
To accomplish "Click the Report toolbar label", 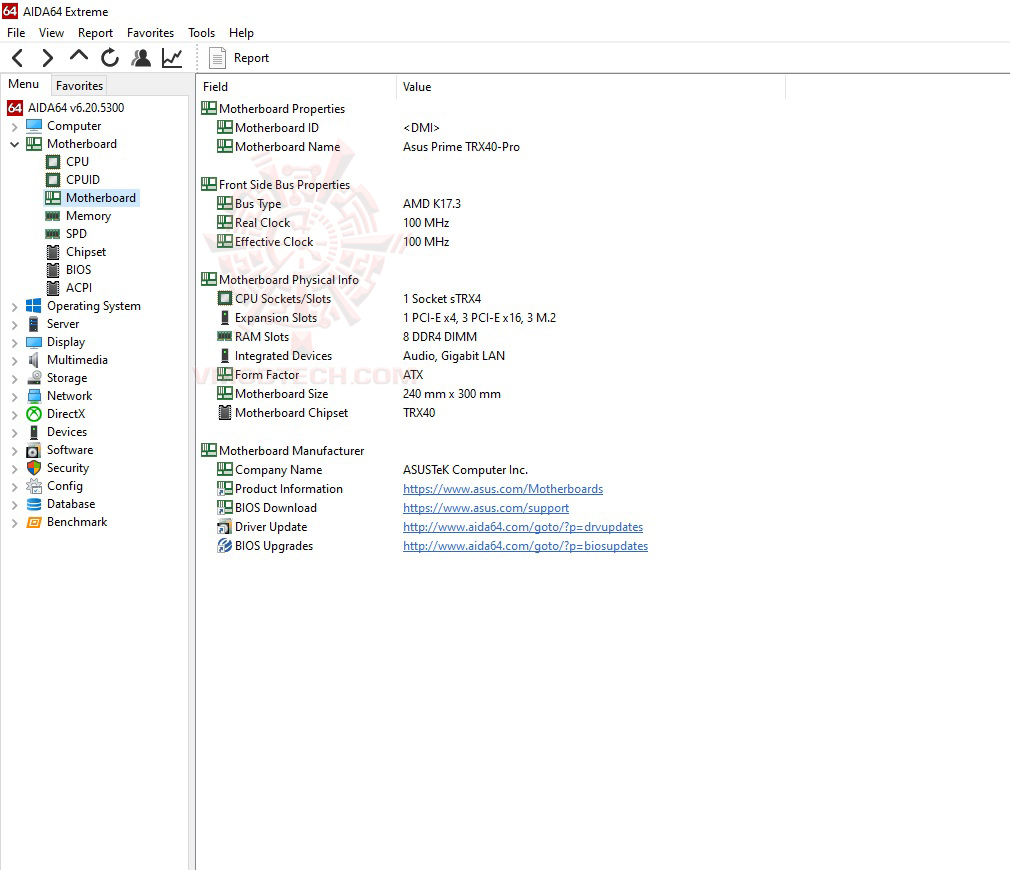I will (x=251, y=58).
